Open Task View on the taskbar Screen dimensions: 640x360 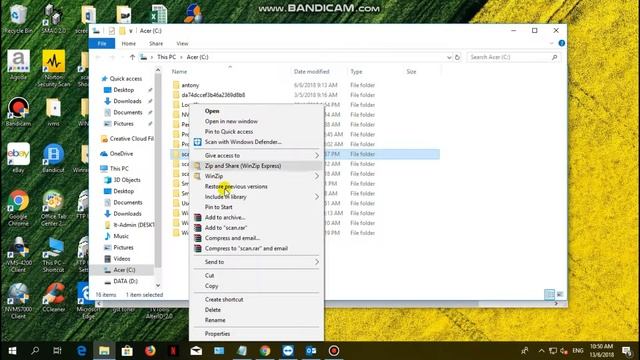(57, 351)
